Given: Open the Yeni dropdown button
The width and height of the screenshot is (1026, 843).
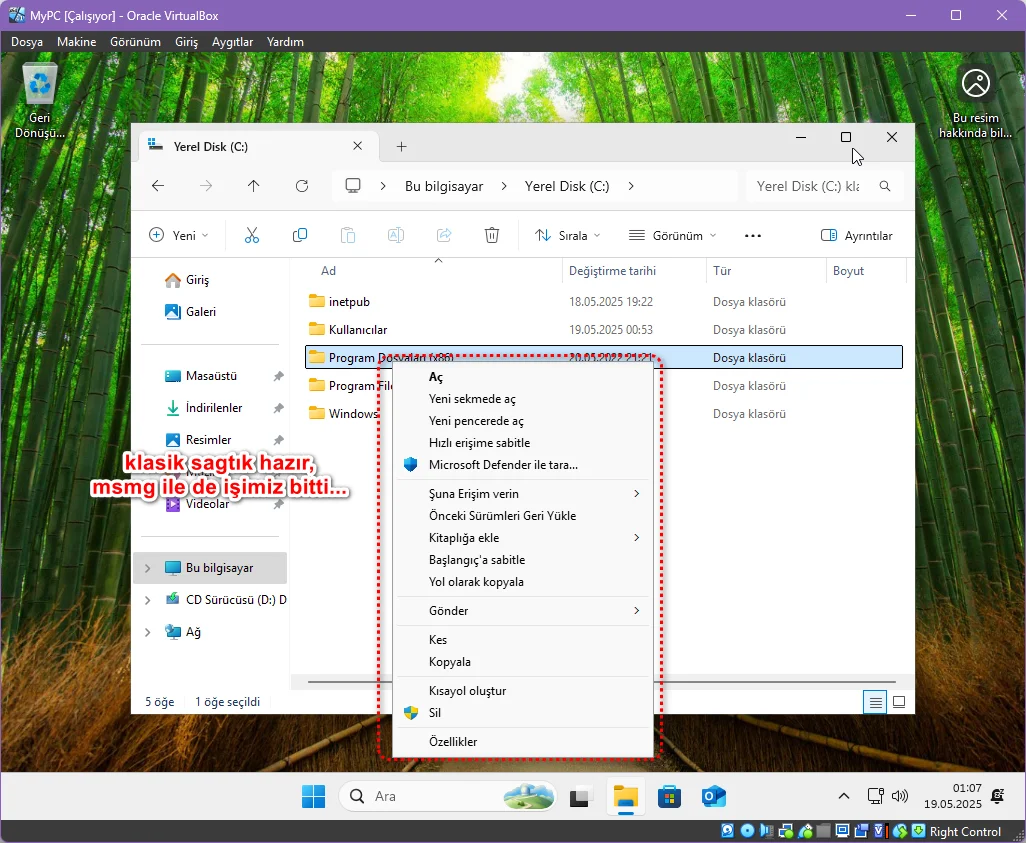Looking at the screenshot, I should tap(179, 236).
